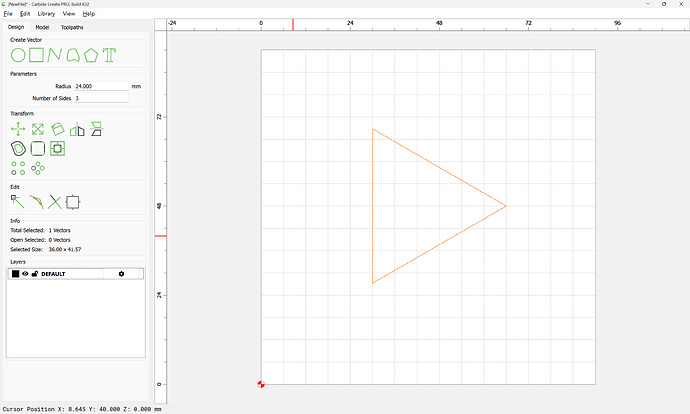Open the Linear array tool

click(18, 168)
